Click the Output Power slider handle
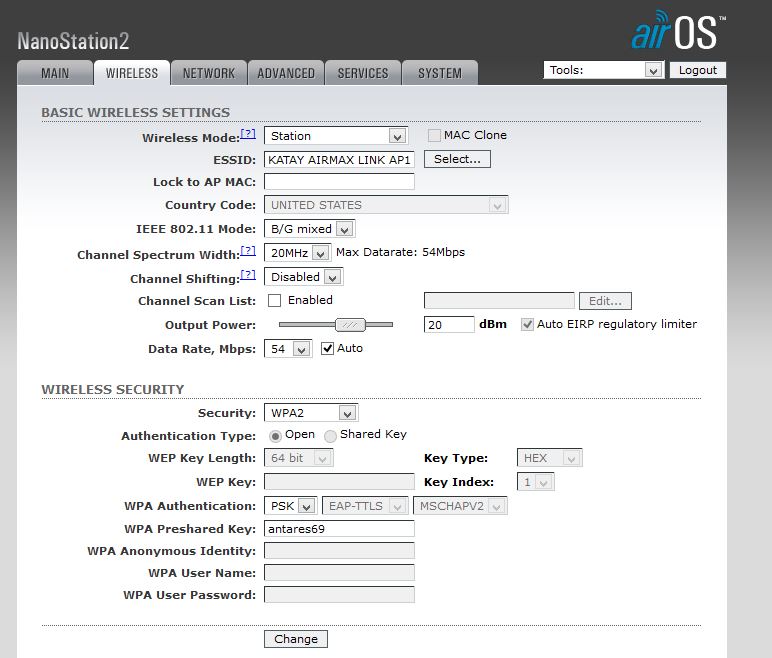Viewport: 772px width, 658px height. pyautogui.click(x=350, y=325)
